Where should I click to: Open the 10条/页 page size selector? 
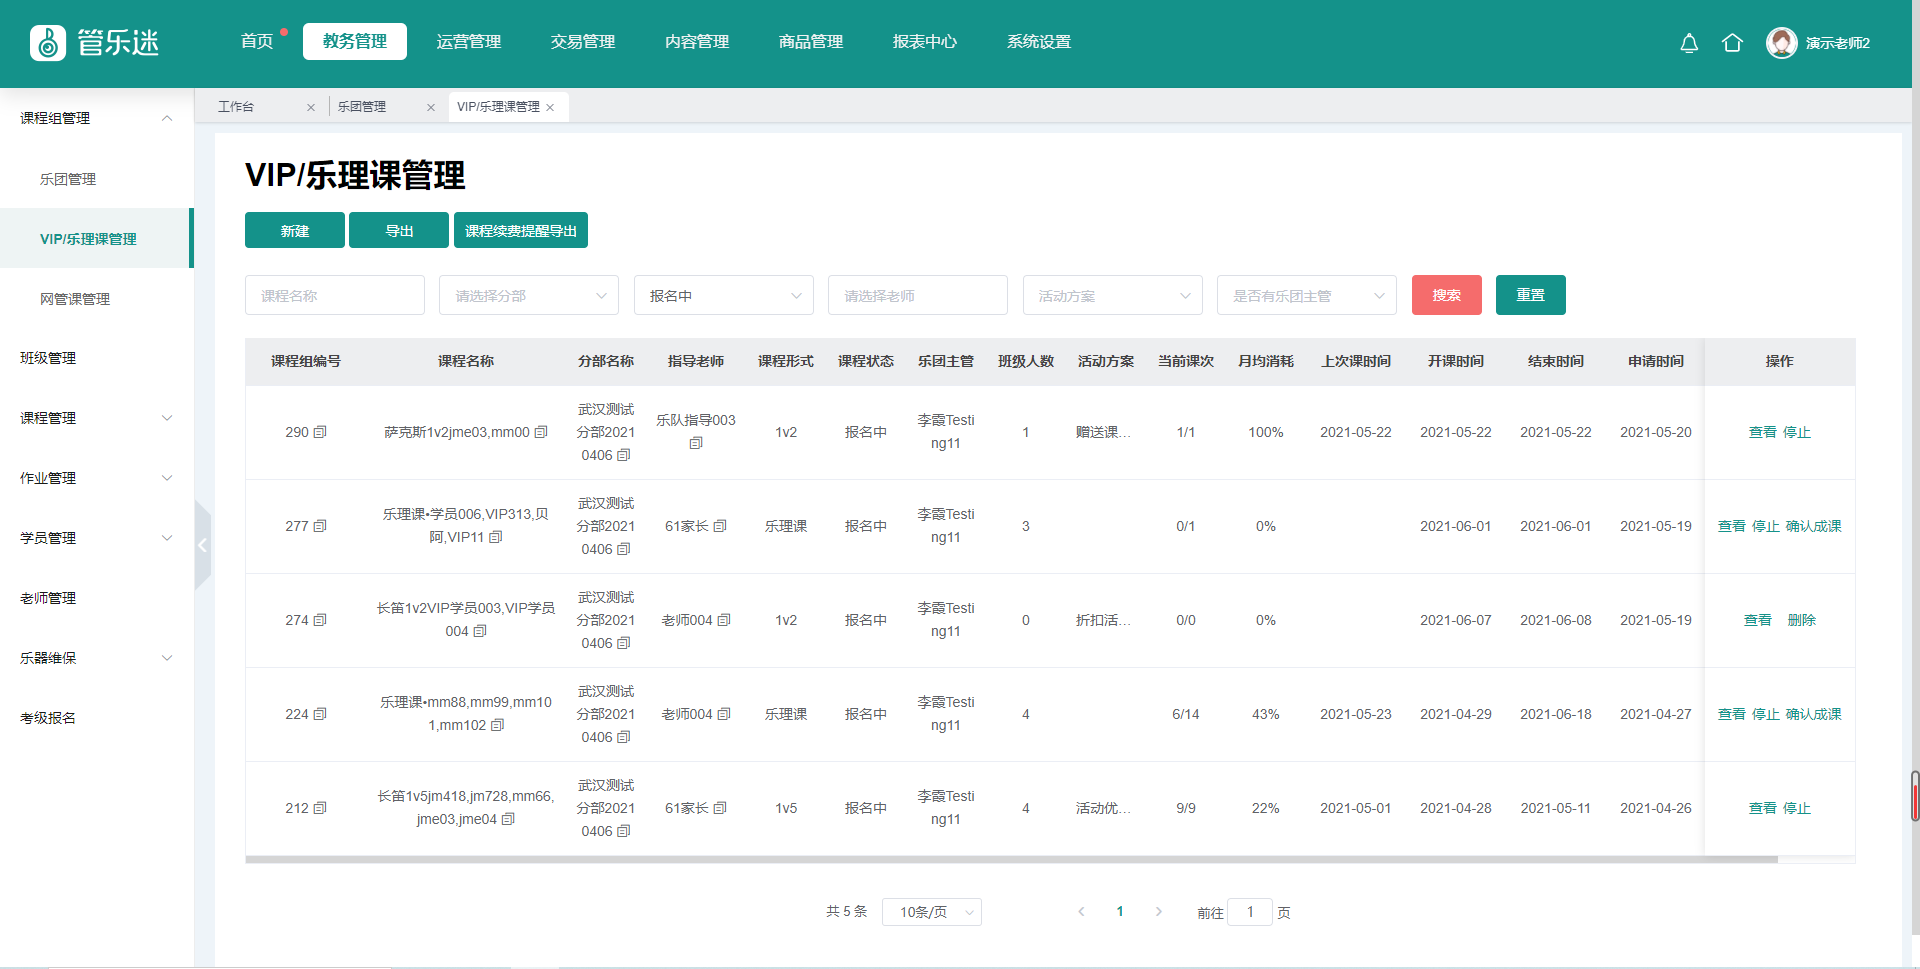click(x=931, y=912)
